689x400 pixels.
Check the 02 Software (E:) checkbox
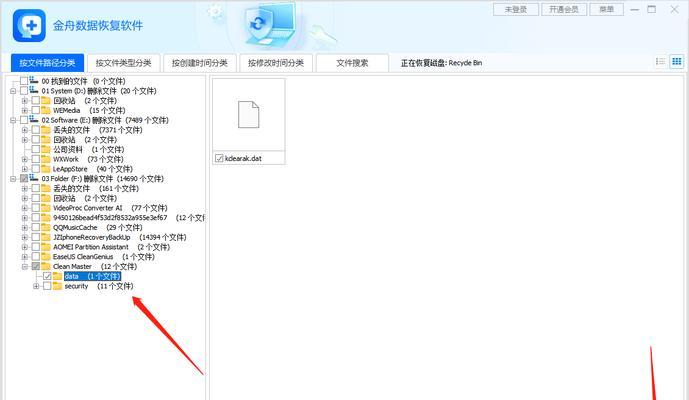pyautogui.click(x=24, y=120)
